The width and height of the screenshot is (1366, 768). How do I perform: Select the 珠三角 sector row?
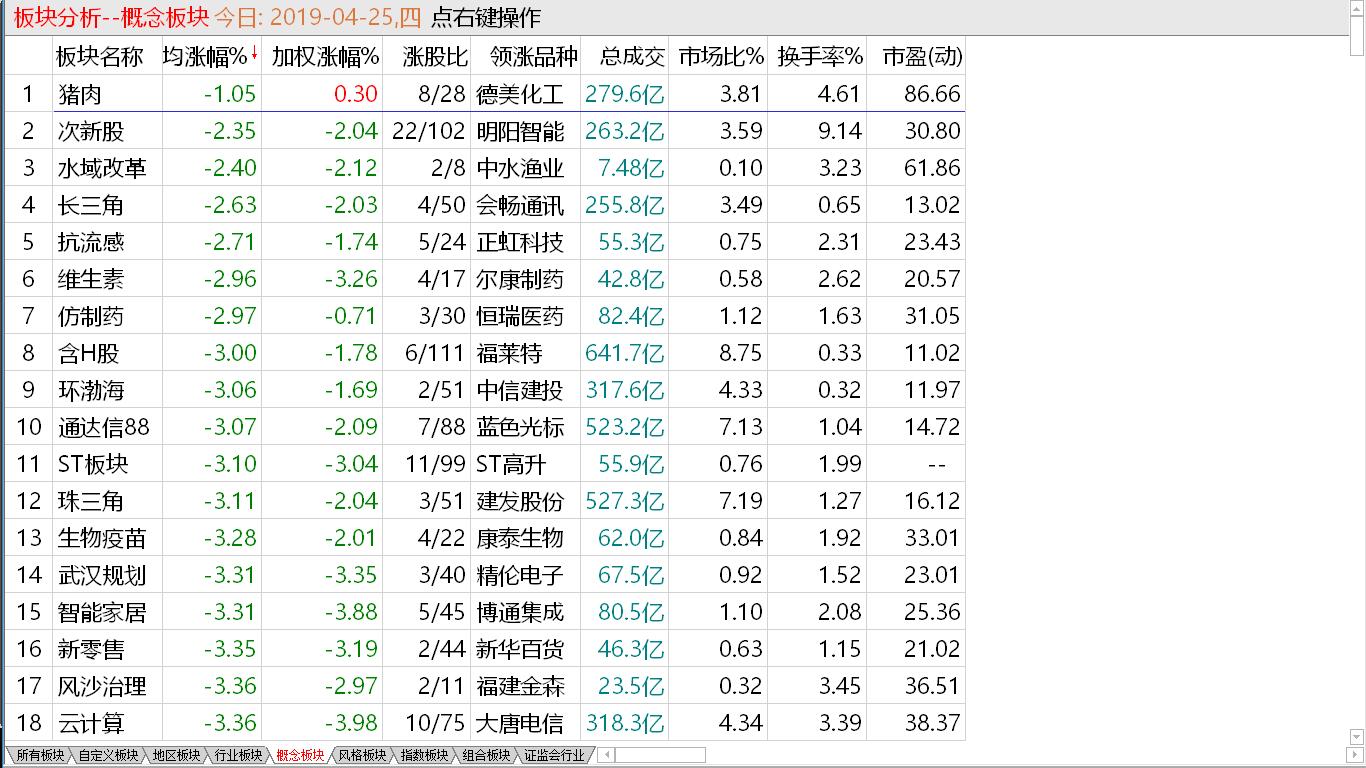(x=484, y=501)
